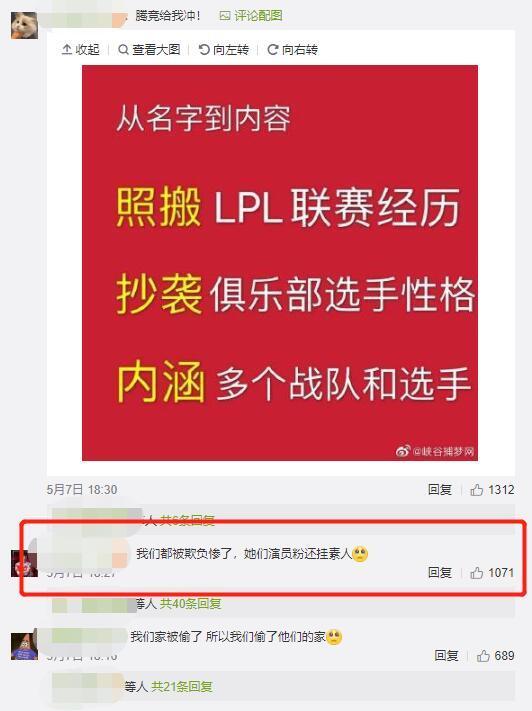Open 查看大图 to view full-size image
This screenshot has height=711, width=532.
149,49
